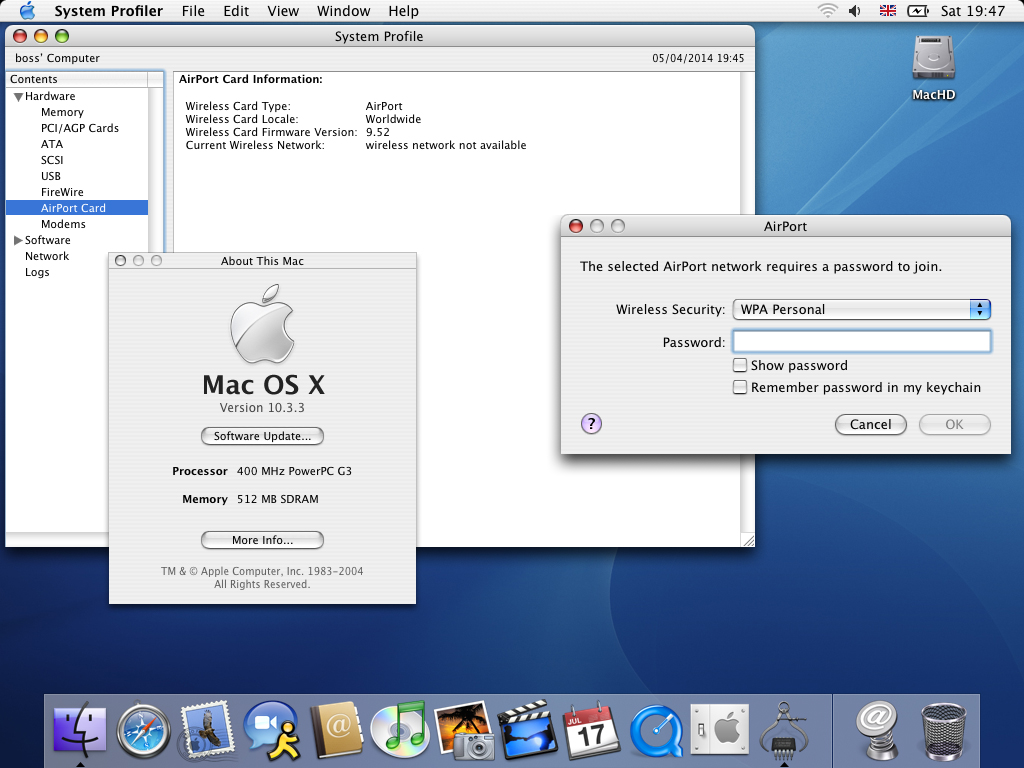1024x768 pixels.
Task: Click the Version 10.3.3 text
Action: point(262,408)
